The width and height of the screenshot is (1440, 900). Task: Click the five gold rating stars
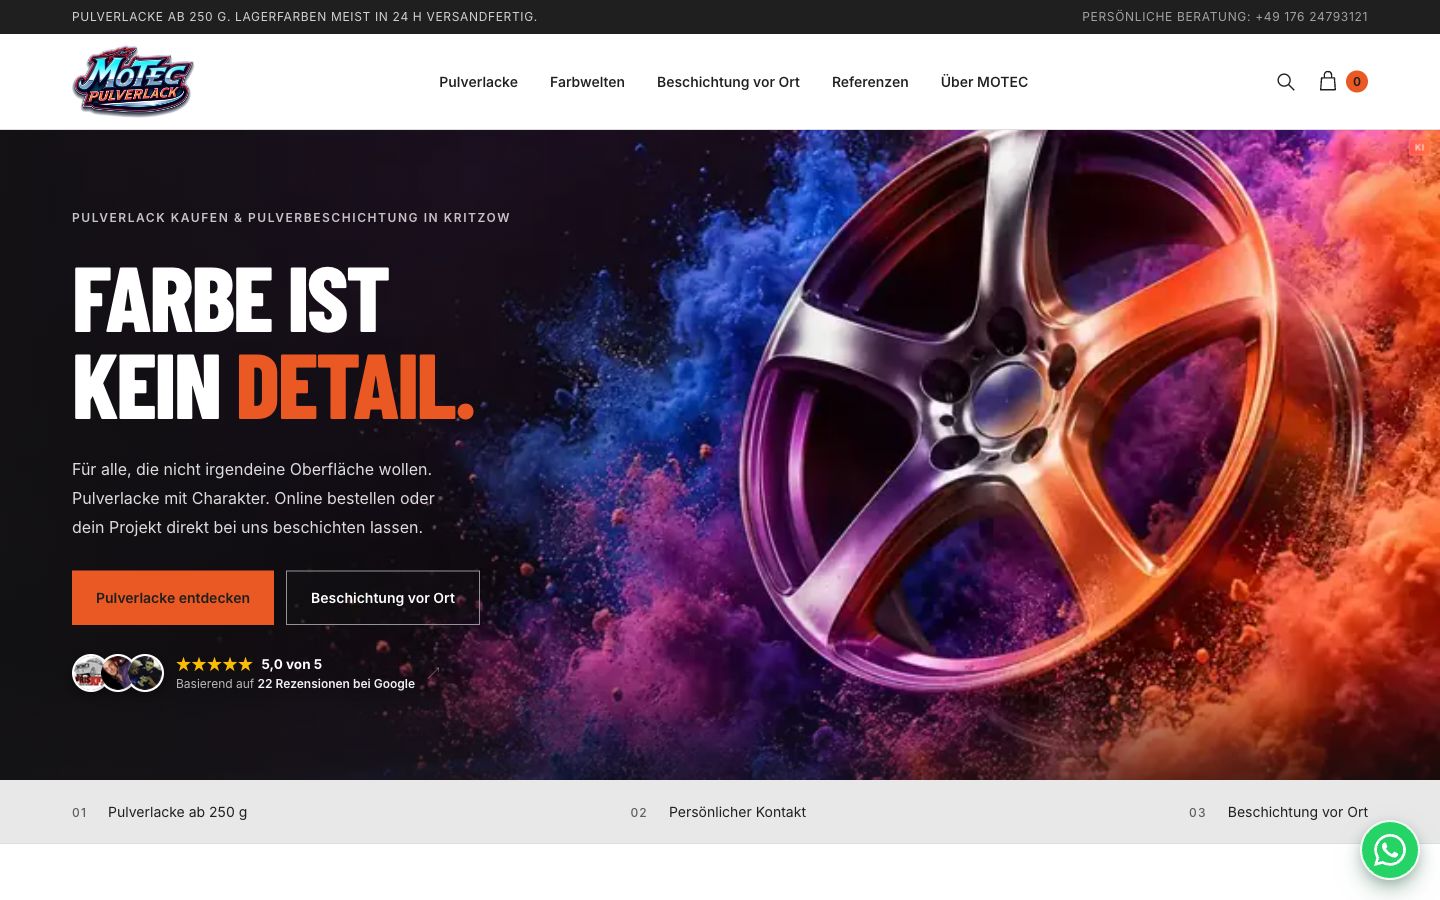(214, 664)
